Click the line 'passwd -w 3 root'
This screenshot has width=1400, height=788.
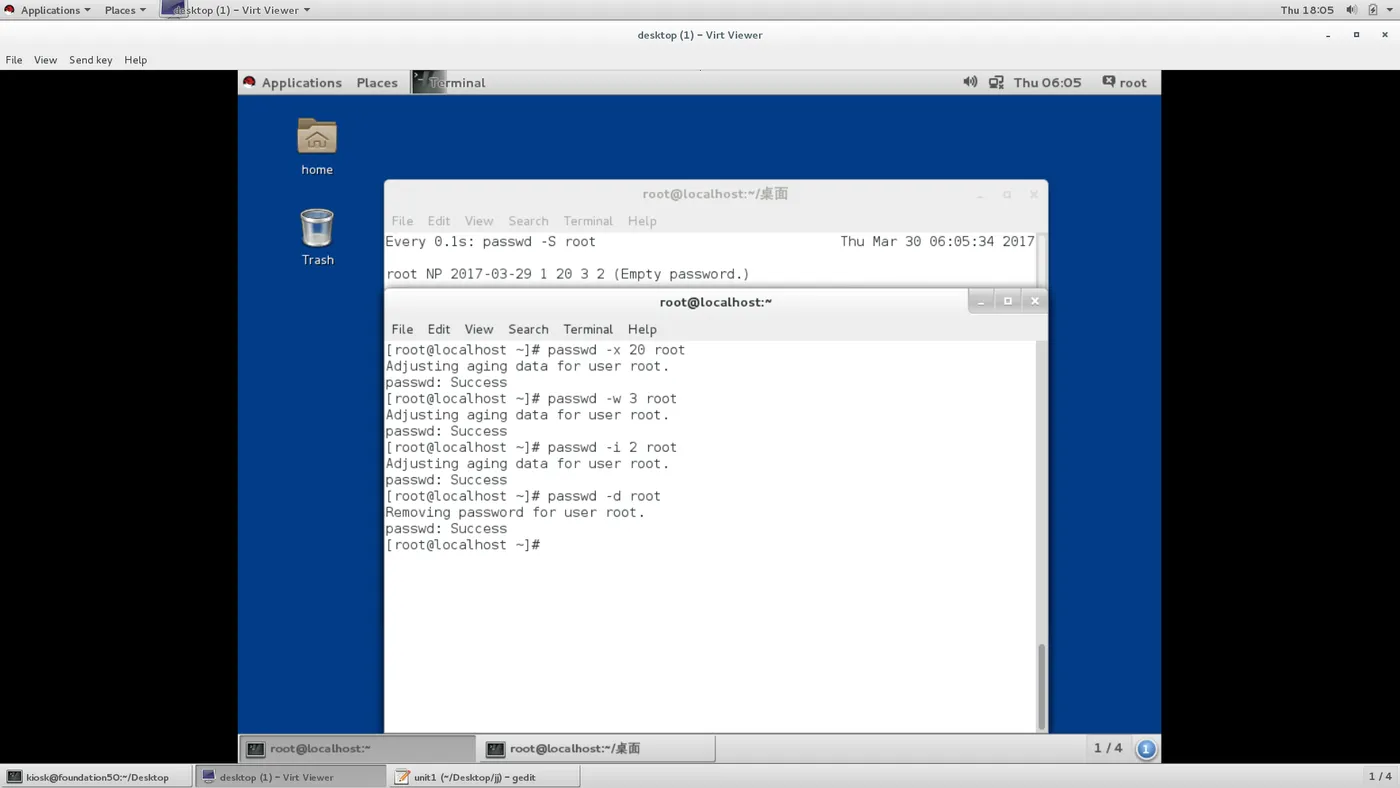(x=531, y=398)
